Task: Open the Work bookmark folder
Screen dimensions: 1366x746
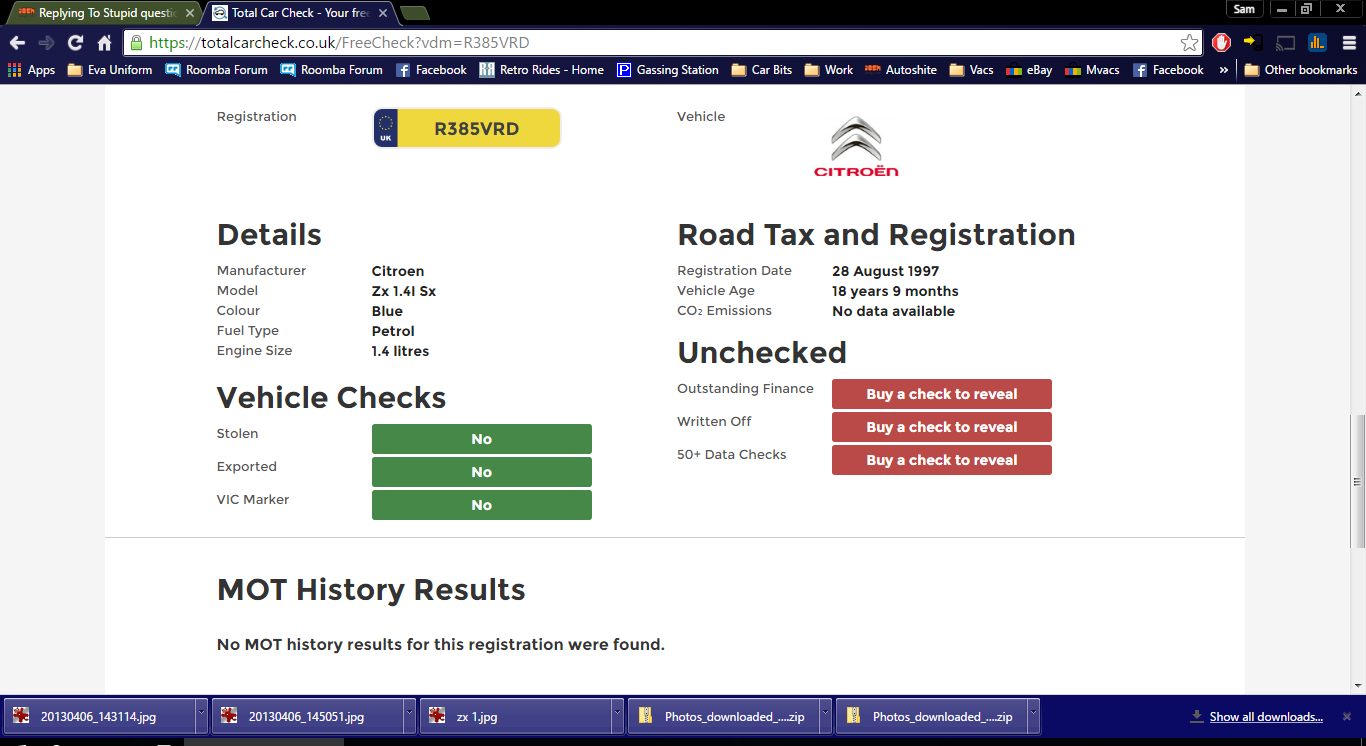Action: [x=828, y=70]
